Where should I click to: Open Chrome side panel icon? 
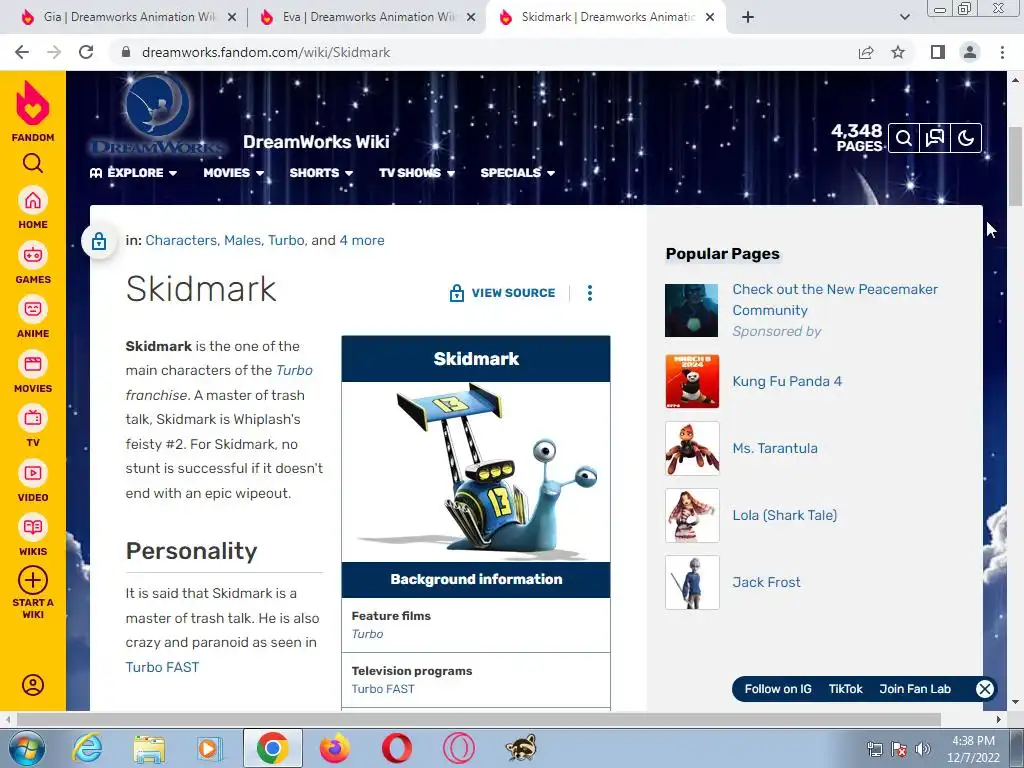click(x=938, y=52)
